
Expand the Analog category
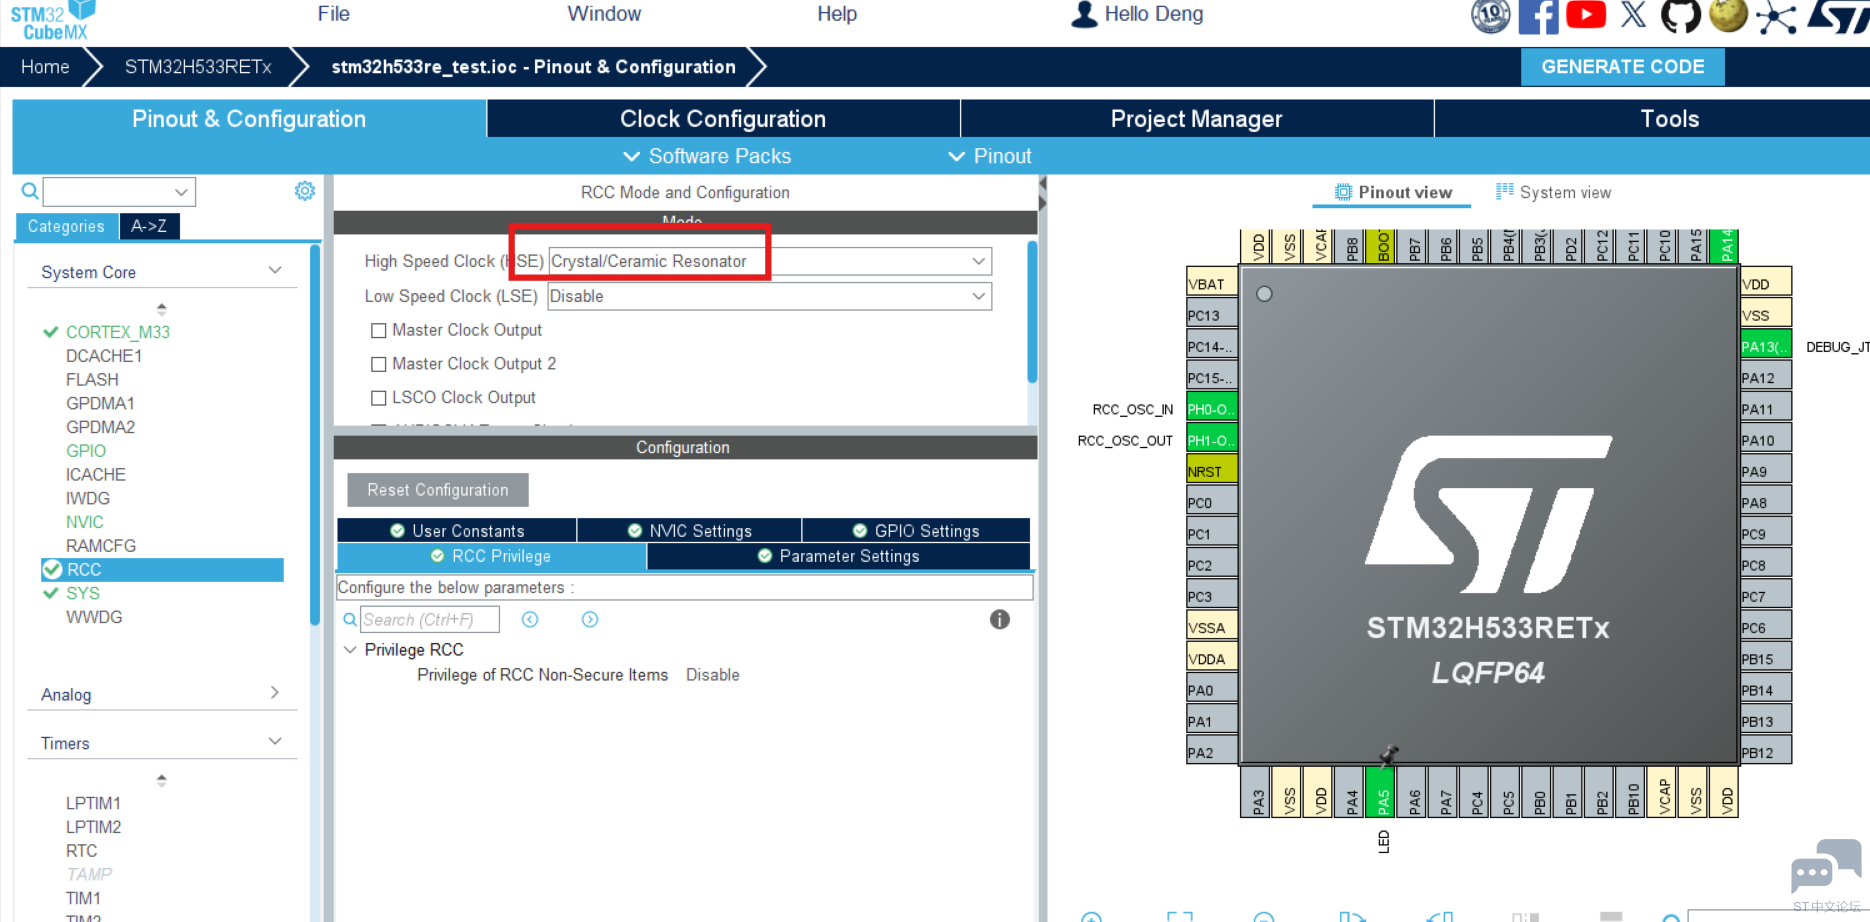point(275,693)
